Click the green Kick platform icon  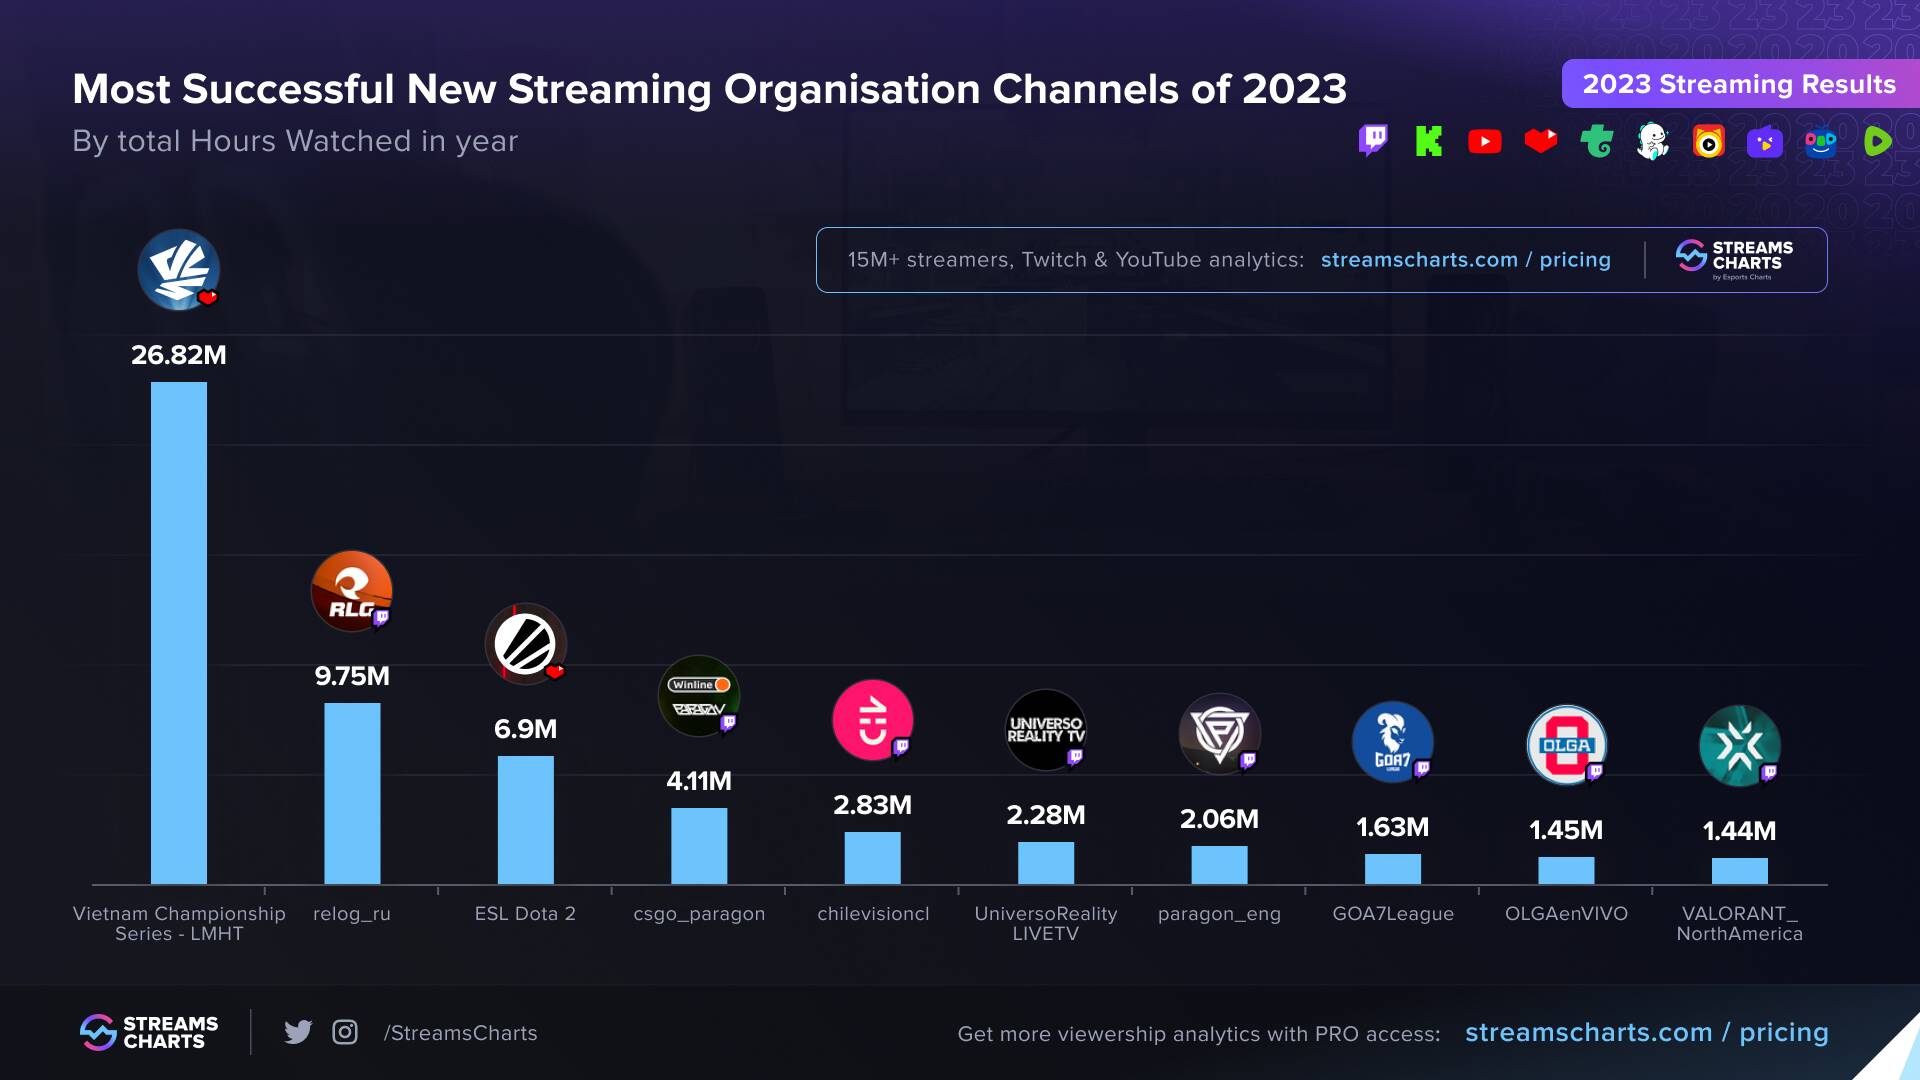coord(1429,141)
